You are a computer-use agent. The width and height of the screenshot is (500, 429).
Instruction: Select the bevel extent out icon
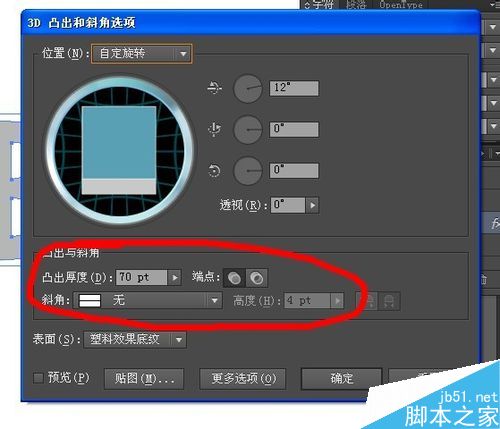(x=367, y=302)
